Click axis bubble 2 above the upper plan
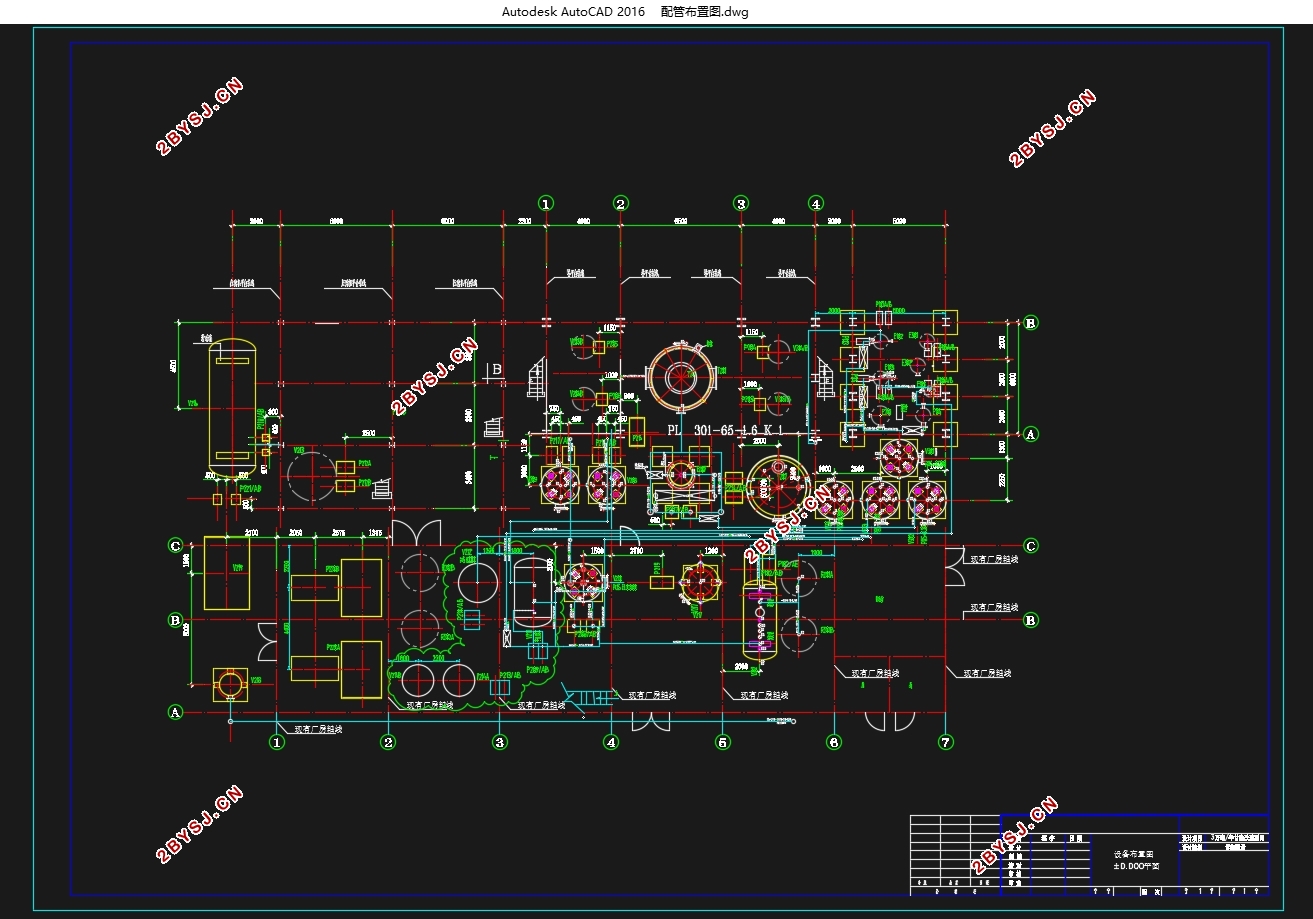Viewport: 1313px width, 919px height. click(620, 204)
